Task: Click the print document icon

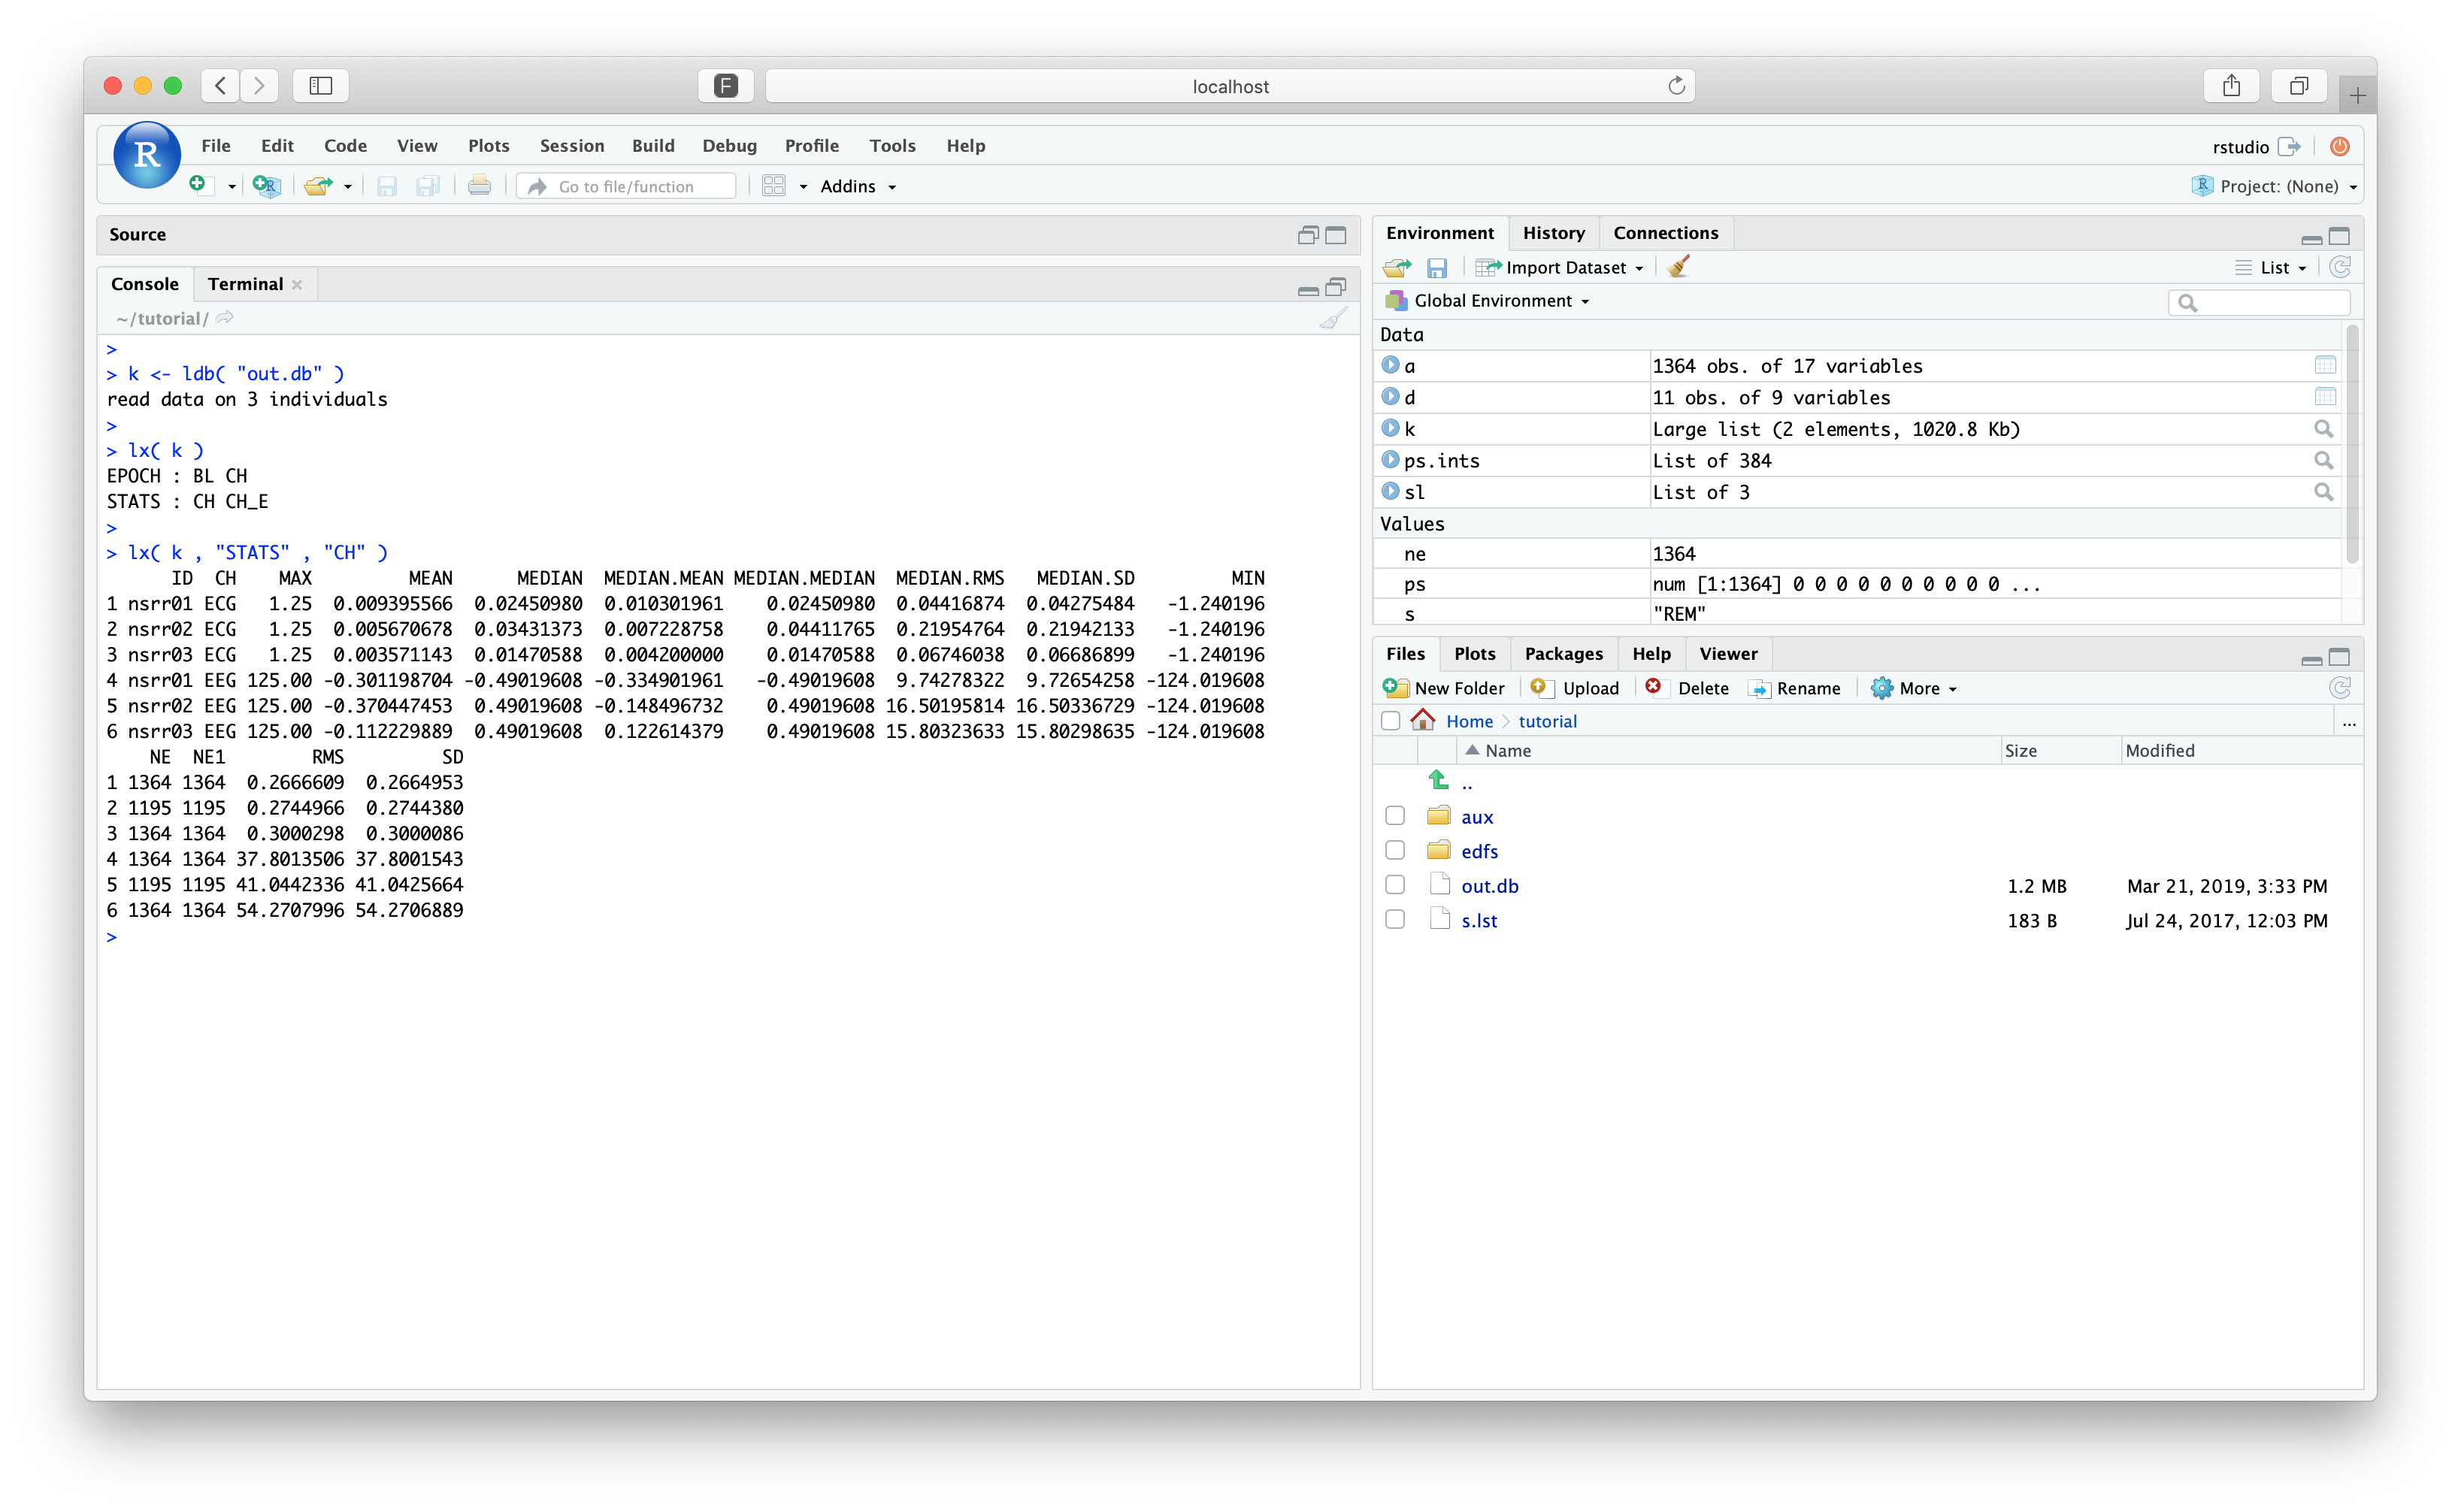Action: [479, 186]
